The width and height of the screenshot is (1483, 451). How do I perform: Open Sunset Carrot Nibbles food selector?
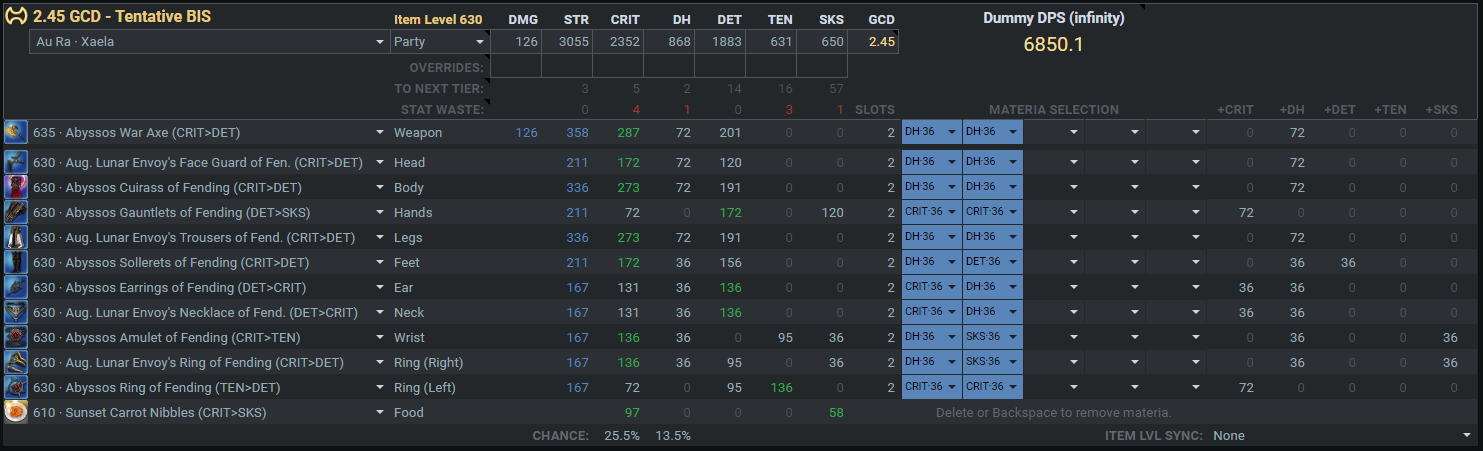pos(209,412)
